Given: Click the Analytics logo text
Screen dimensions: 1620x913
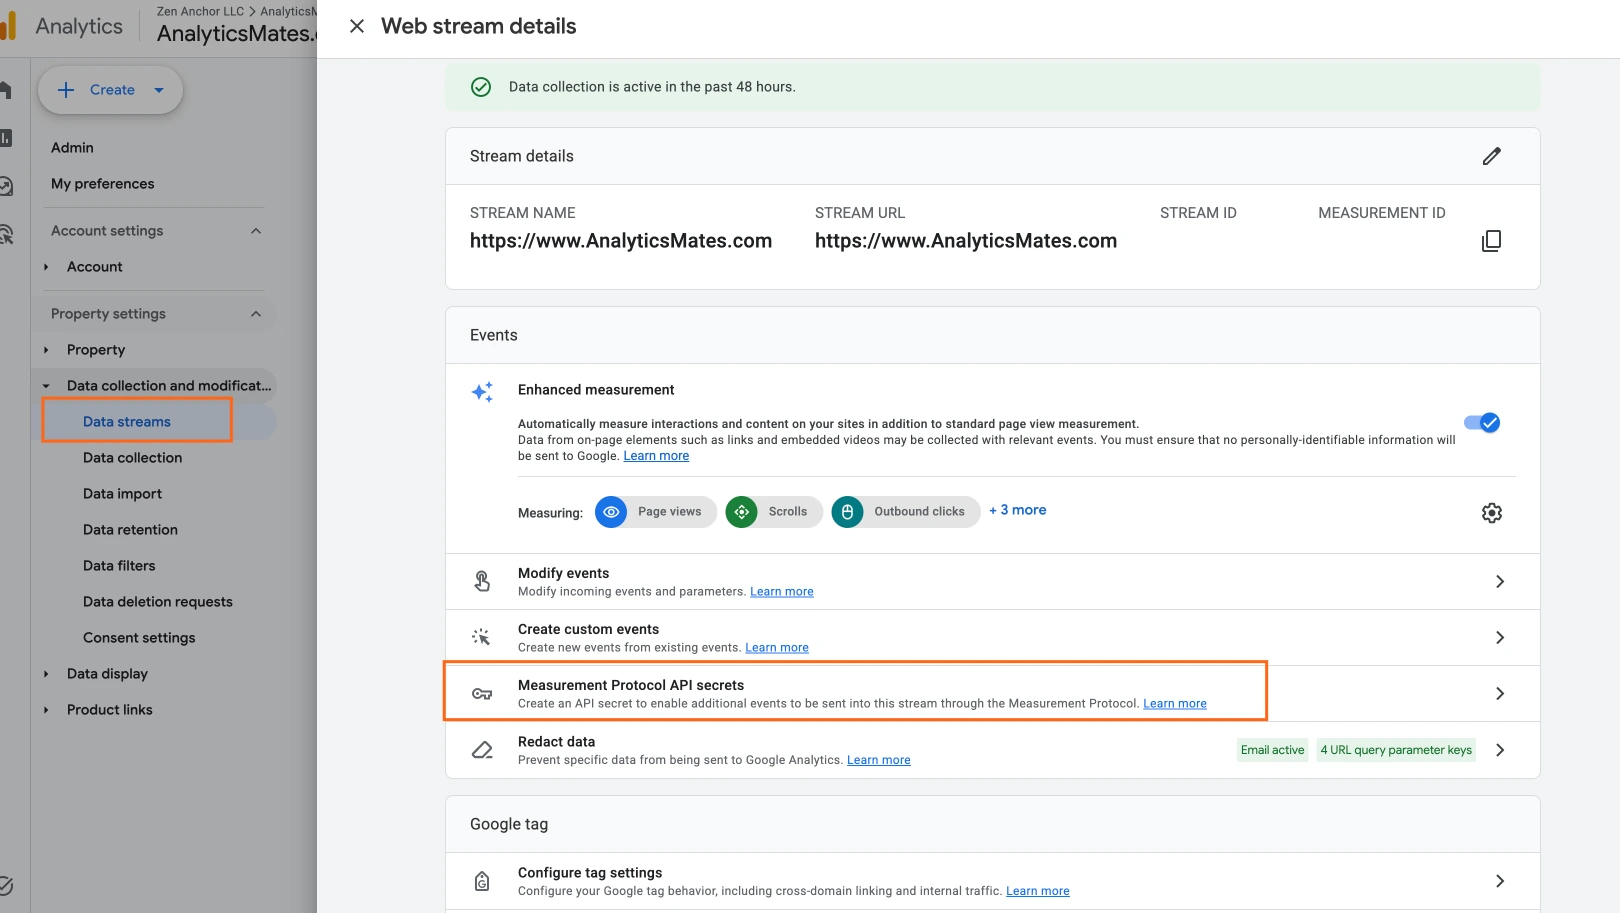Looking at the screenshot, I should (x=79, y=27).
